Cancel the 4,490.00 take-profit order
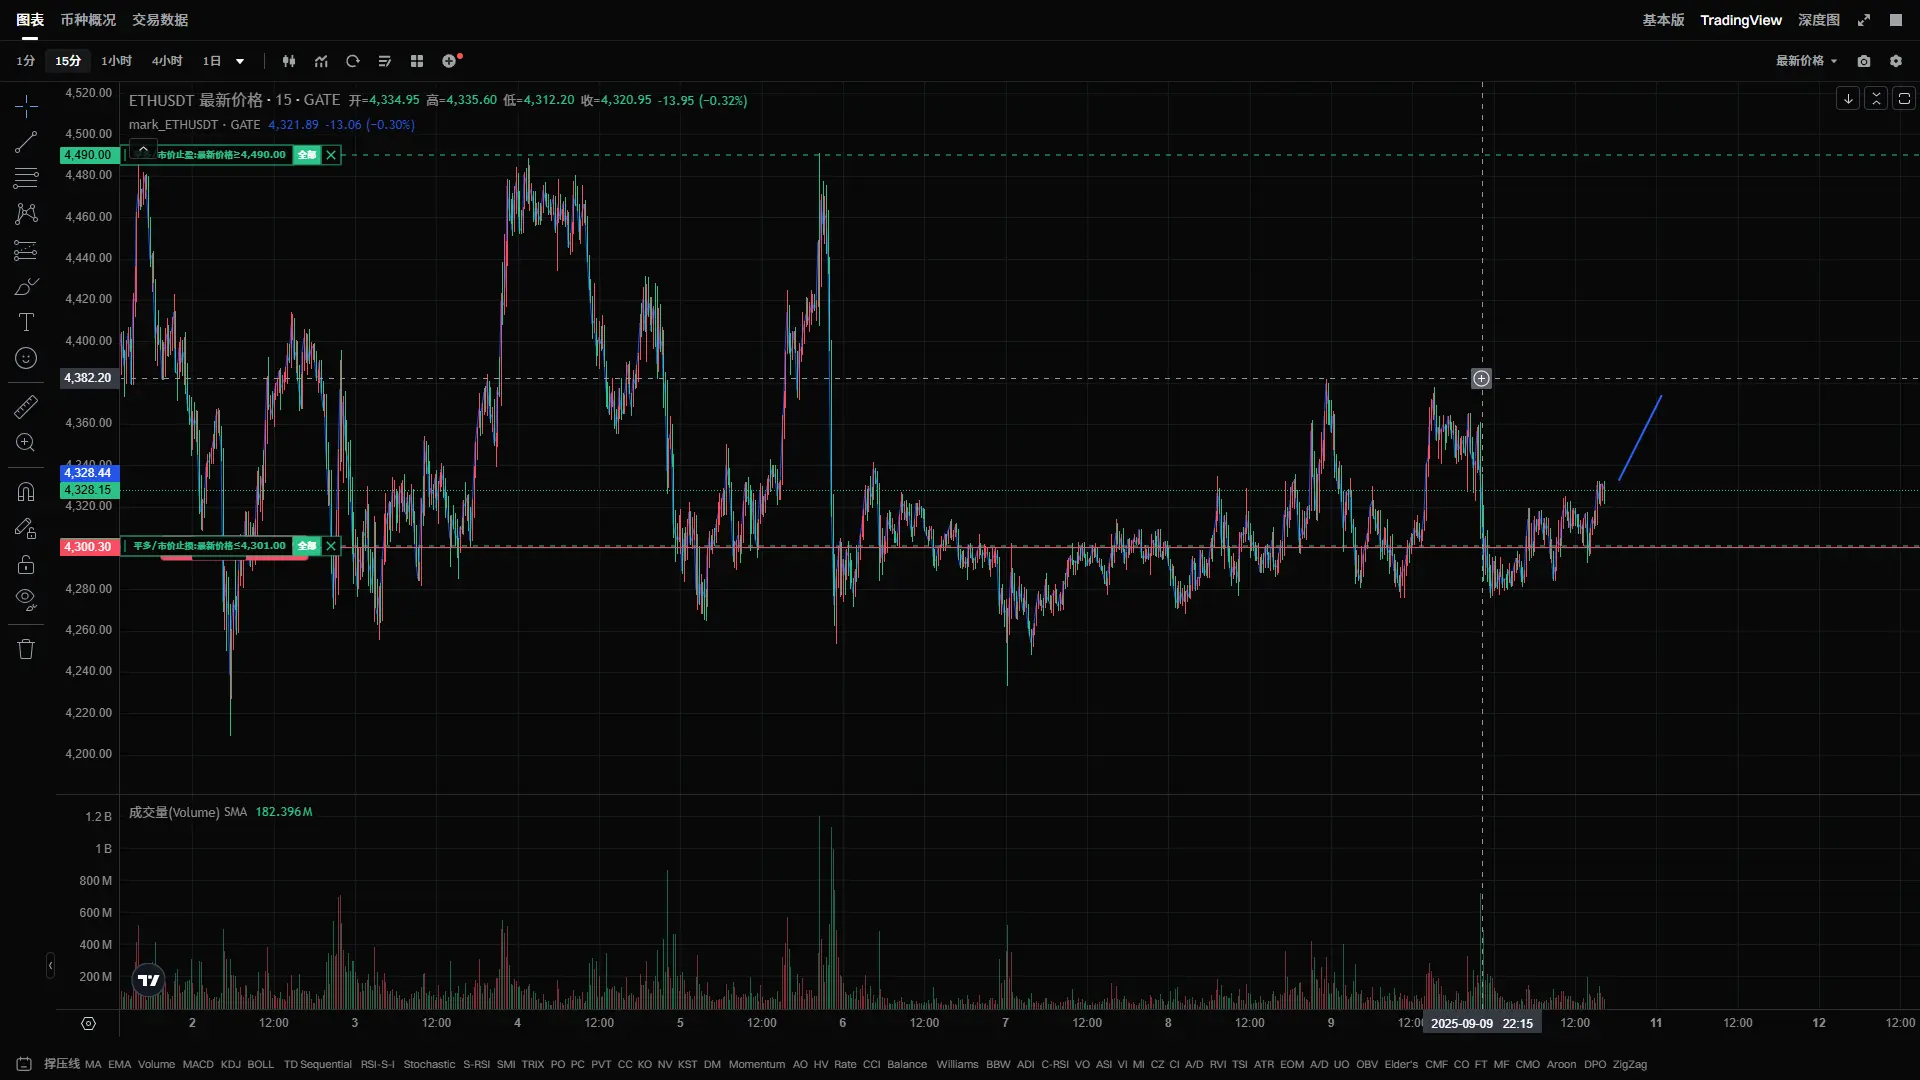 click(x=331, y=155)
